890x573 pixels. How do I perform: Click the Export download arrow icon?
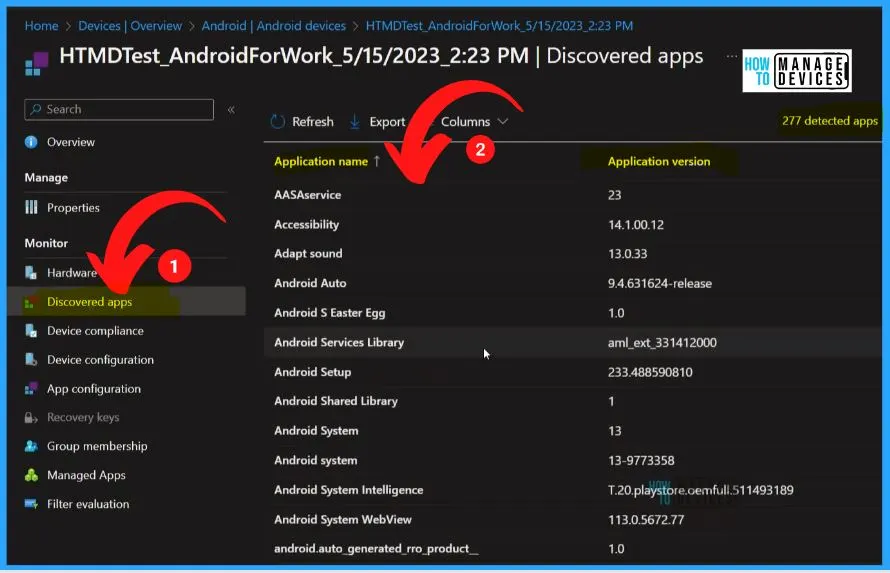coord(355,121)
